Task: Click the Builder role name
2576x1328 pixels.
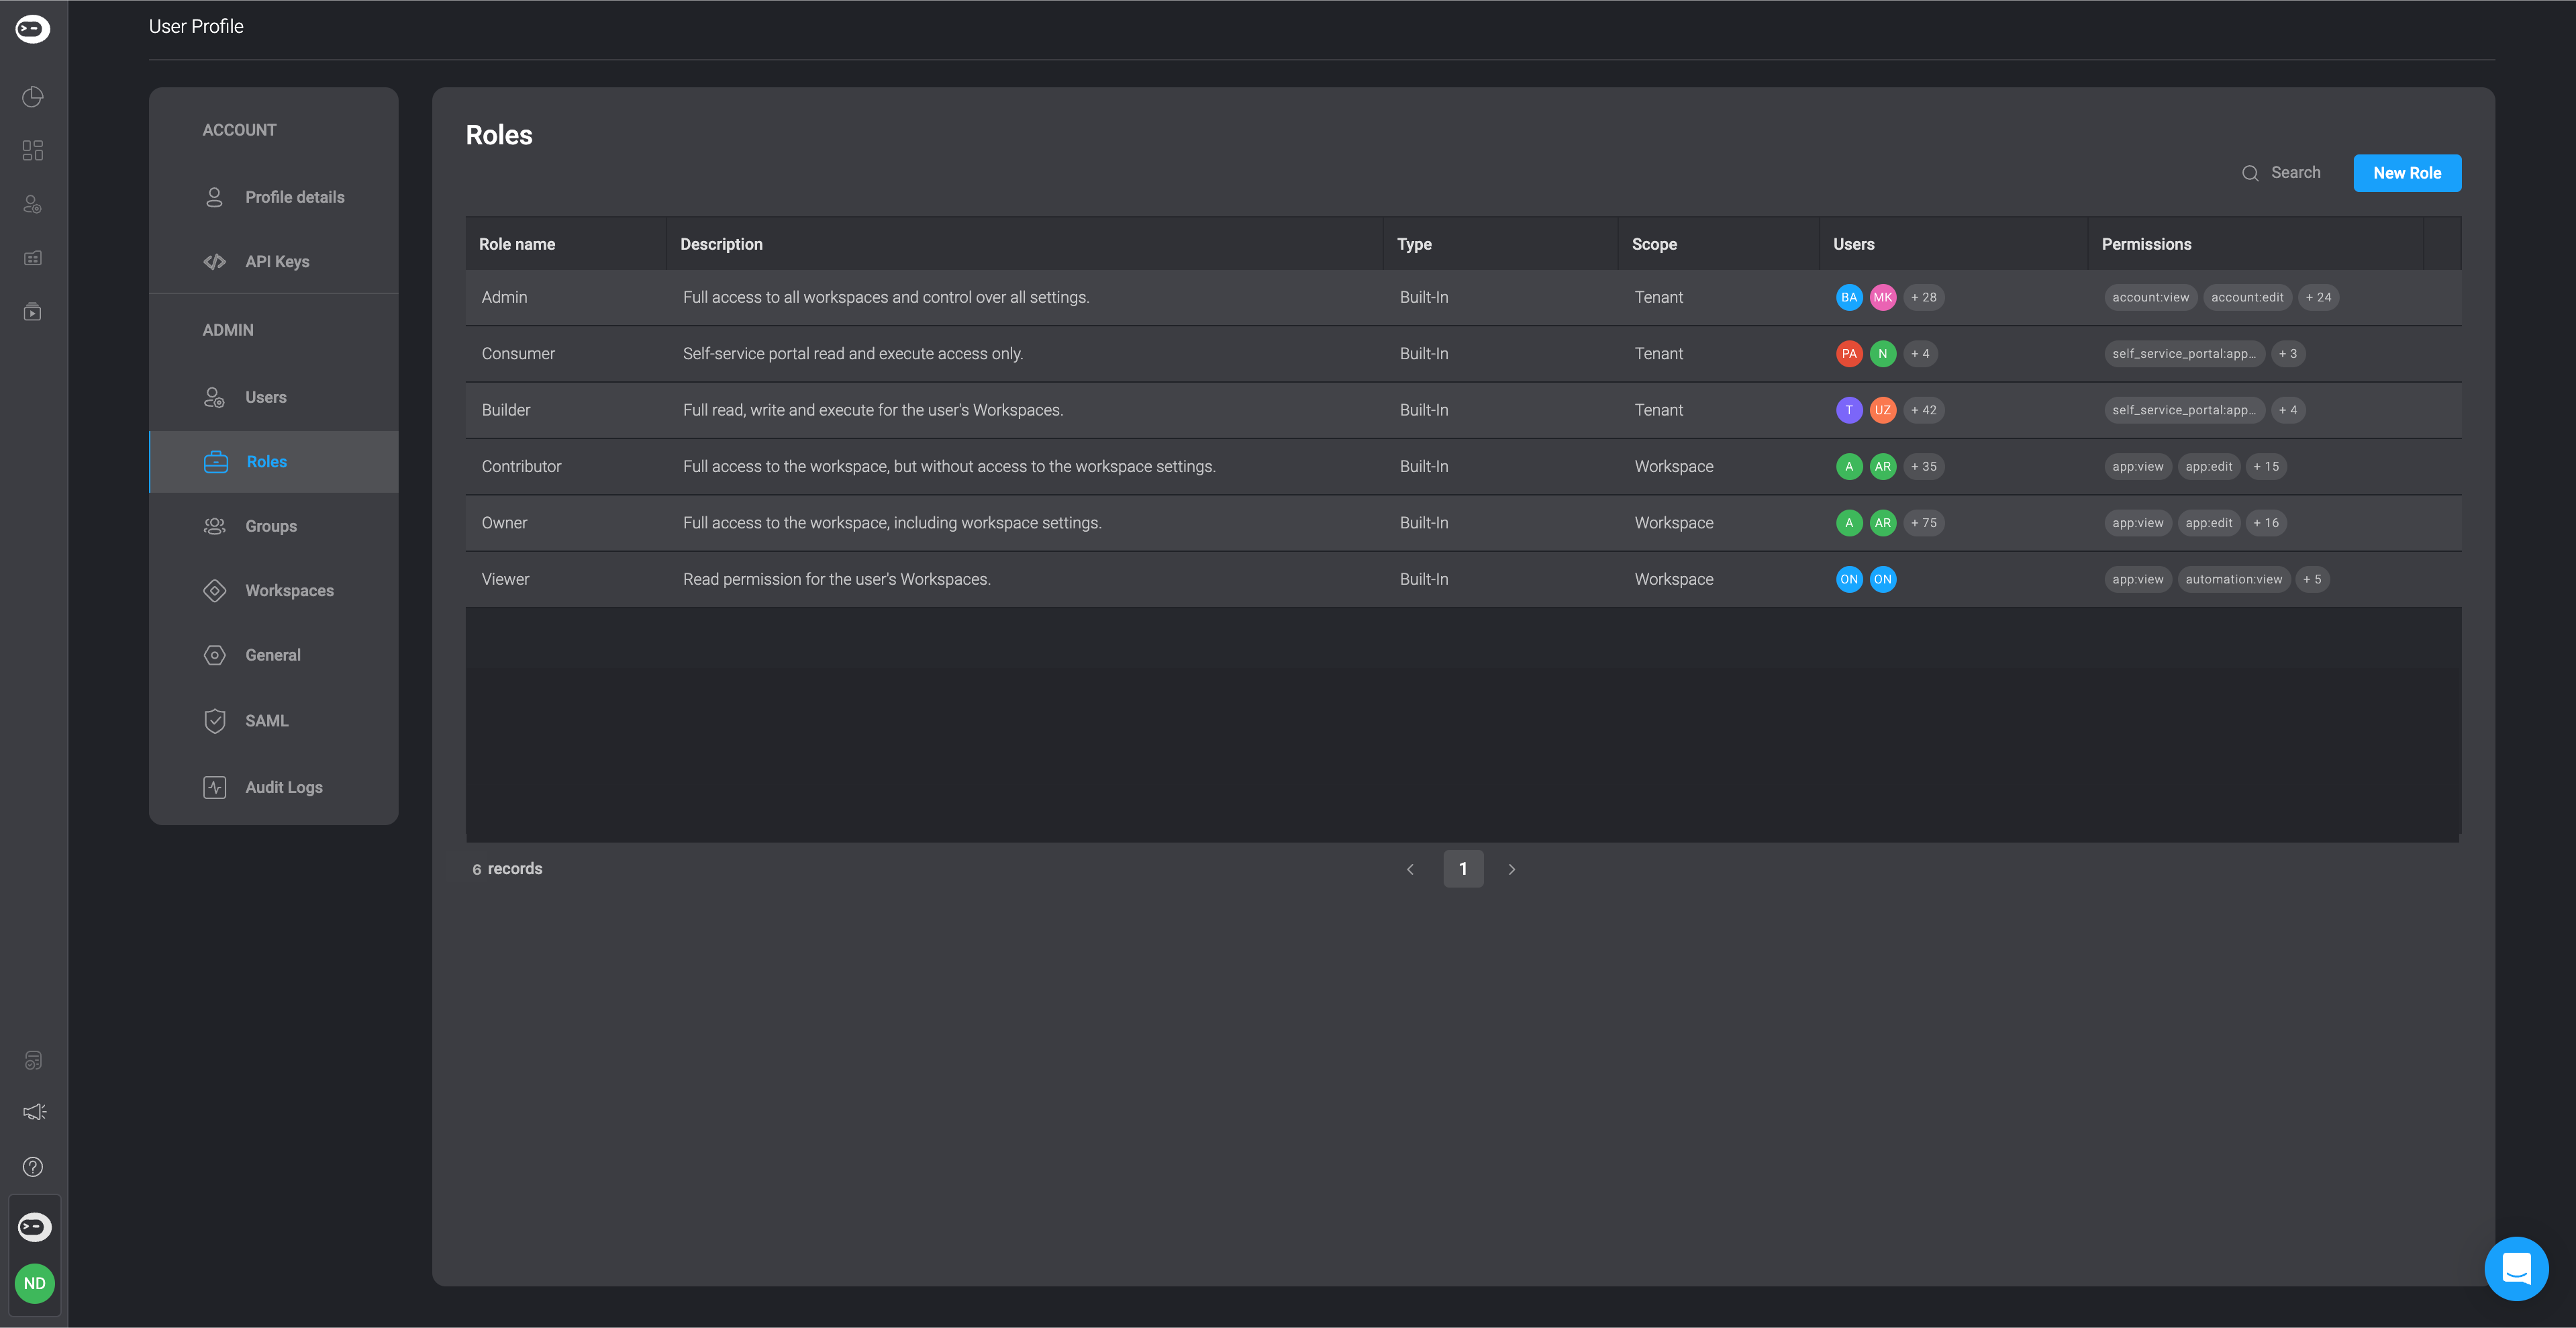Action: coord(506,410)
